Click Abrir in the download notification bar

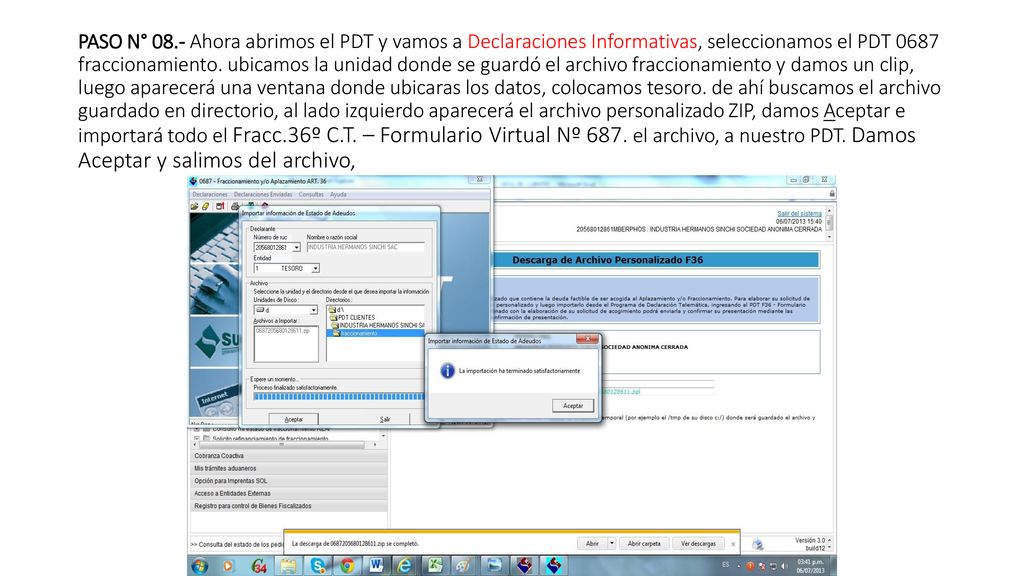pyautogui.click(x=592, y=543)
